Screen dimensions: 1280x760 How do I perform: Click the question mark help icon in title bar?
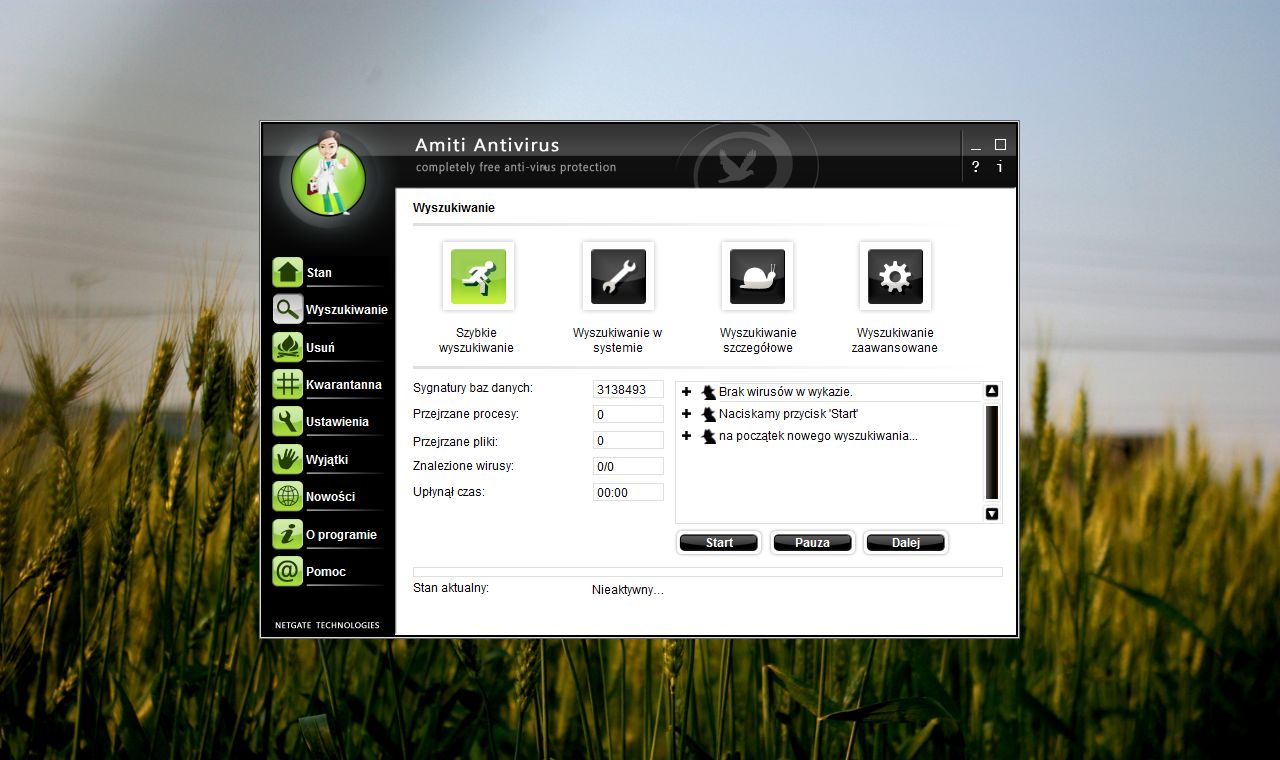coord(976,167)
